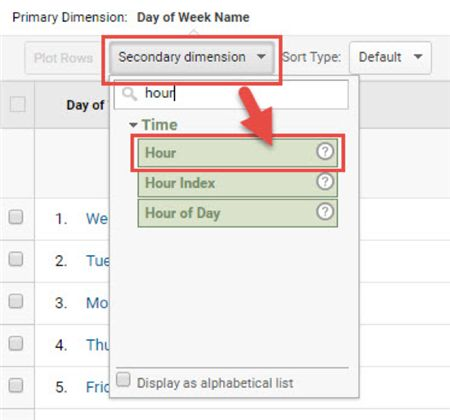Viewport: 450px width, 420px height.
Task: Open help icon for Hour Index
Action: pyautogui.click(x=325, y=182)
